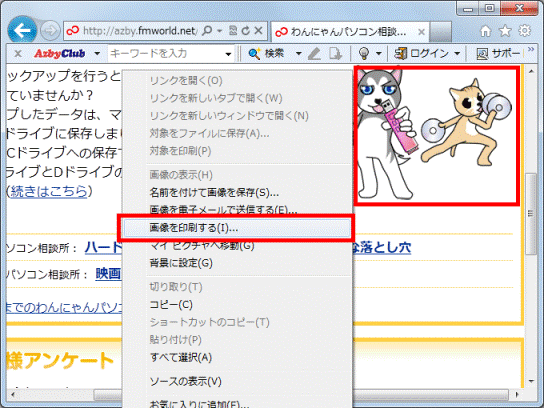Choose 名前を付けて画像を保存(S)... menu entry
This screenshot has height=408, width=544.
coord(214,193)
